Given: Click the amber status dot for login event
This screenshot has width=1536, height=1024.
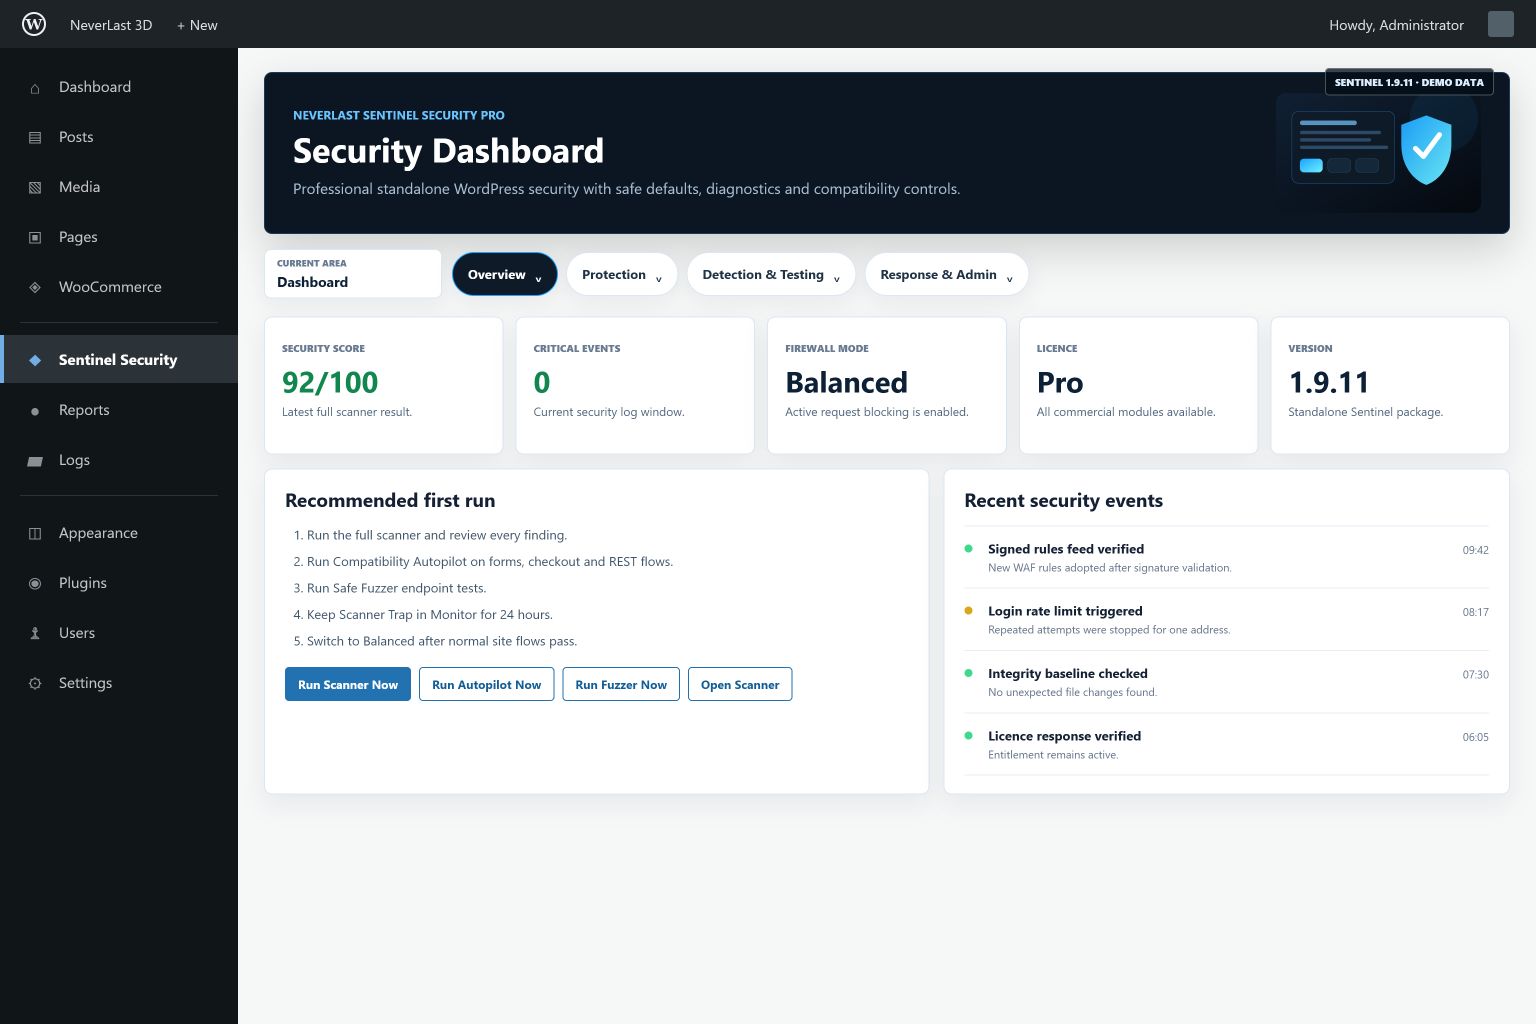Looking at the screenshot, I should pyautogui.click(x=968, y=610).
